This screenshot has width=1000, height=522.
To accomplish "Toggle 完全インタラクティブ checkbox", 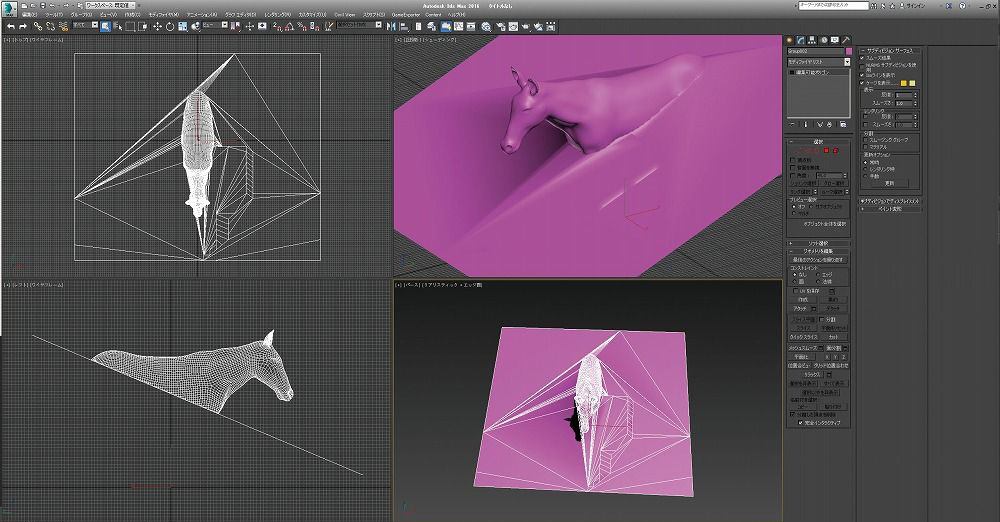I will (800, 422).
